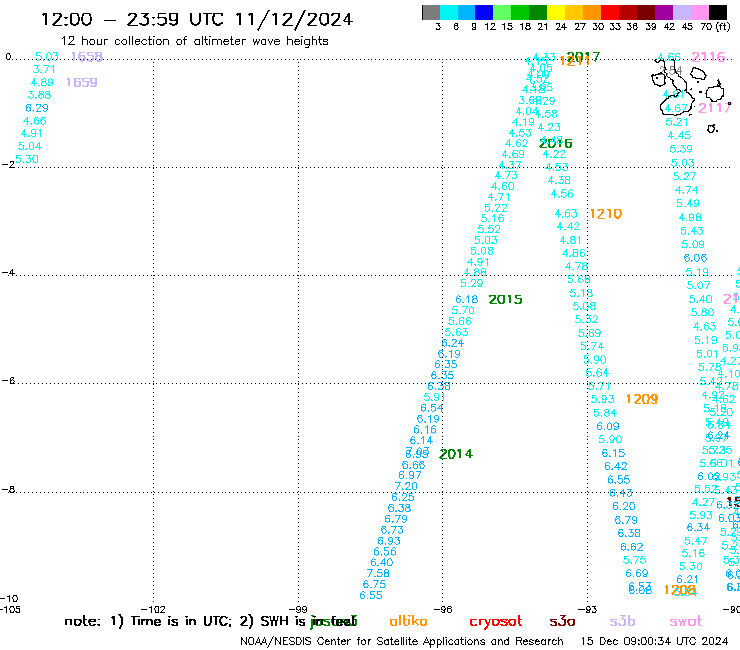This screenshot has width=740, height=650.
Task: Click the black swatch at legend end
Action: (718, 12)
